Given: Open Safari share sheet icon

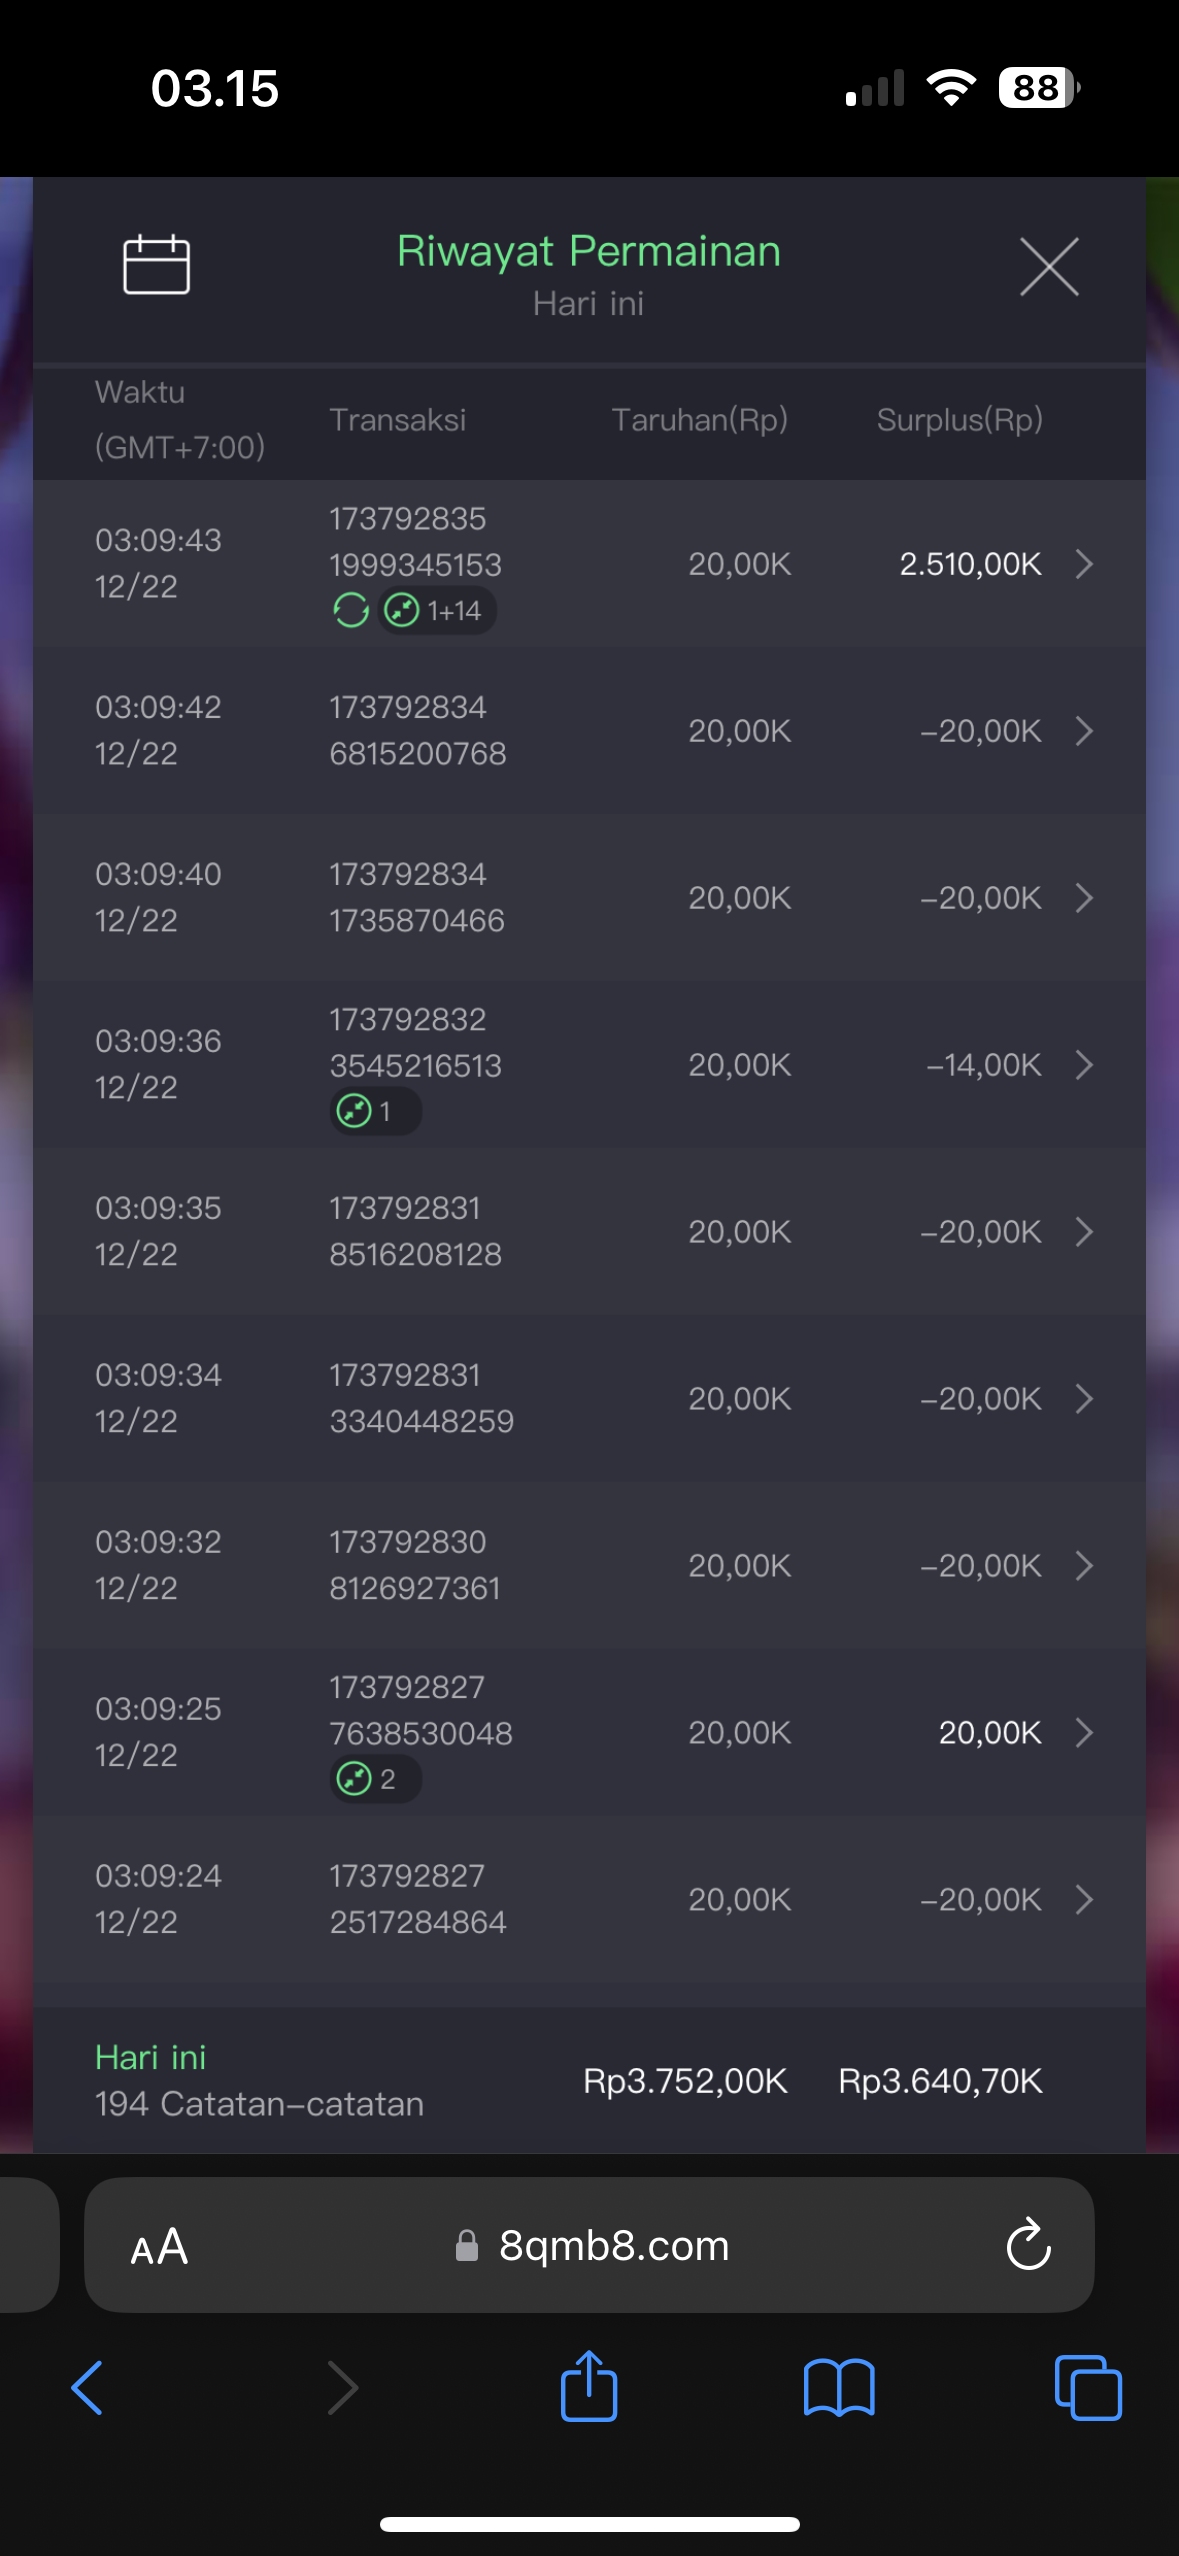Looking at the screenshot, I should (589, 2387).
